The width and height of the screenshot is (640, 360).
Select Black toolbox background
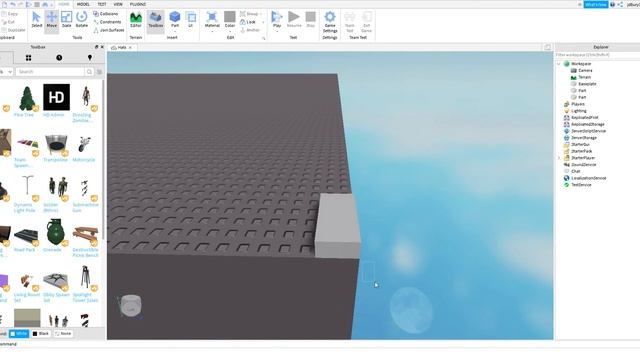(41, 334)
